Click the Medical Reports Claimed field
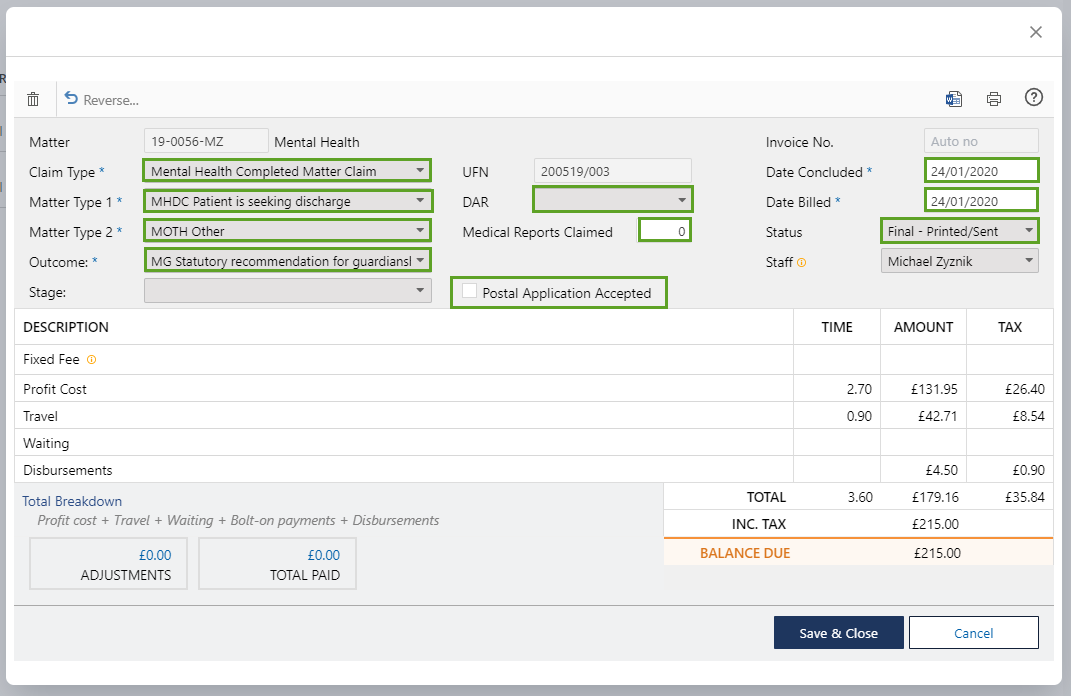 (665, 231)
